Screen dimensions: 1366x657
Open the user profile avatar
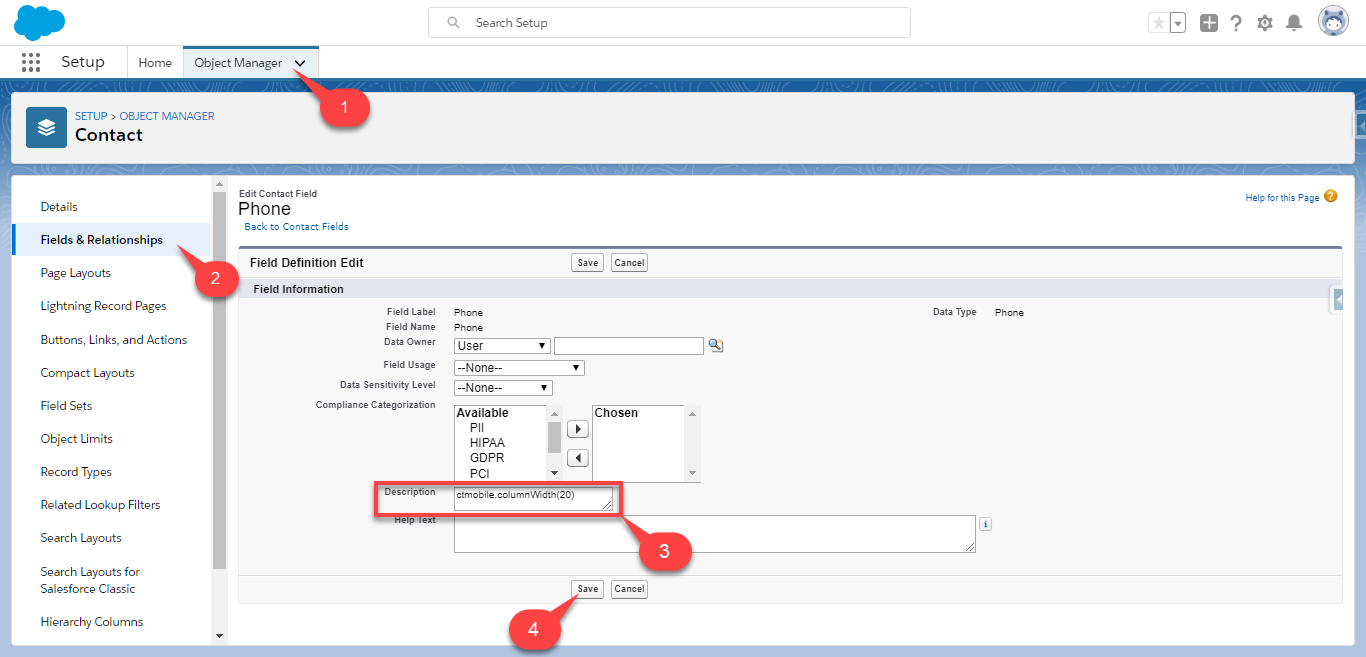coord(1333,21)
